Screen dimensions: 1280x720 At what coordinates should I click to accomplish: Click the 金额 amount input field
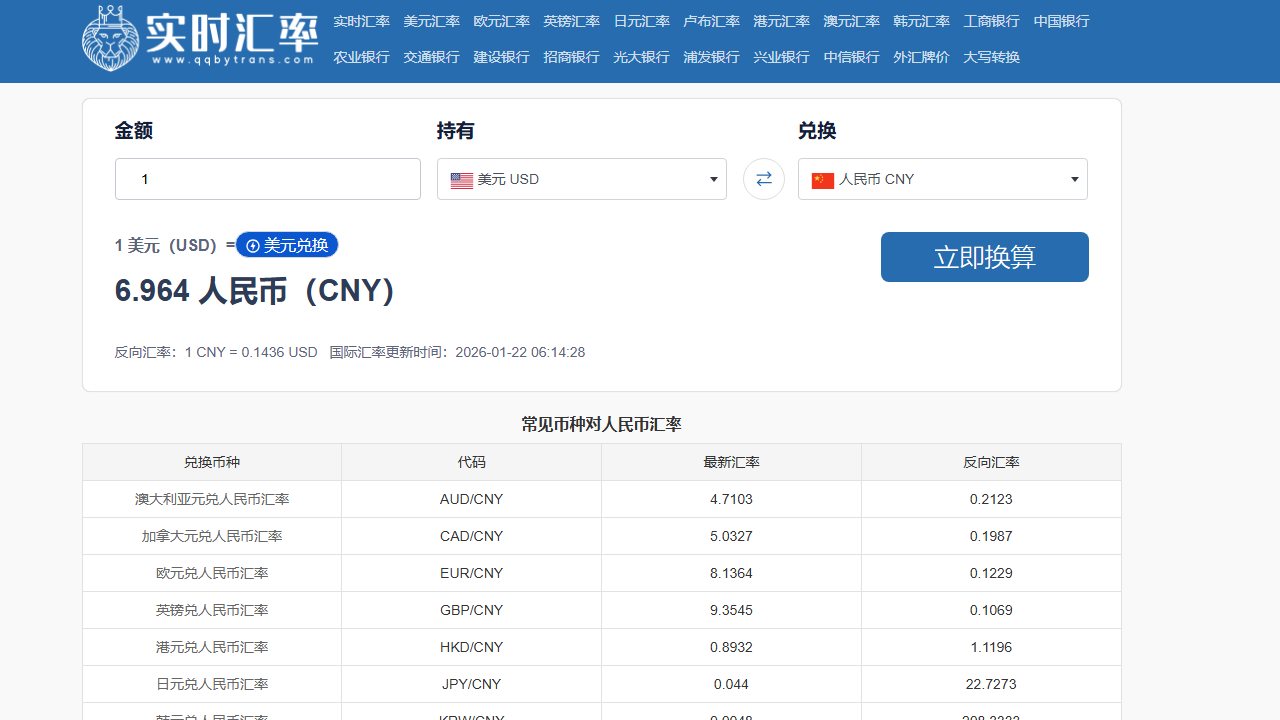tap(267, 178)
